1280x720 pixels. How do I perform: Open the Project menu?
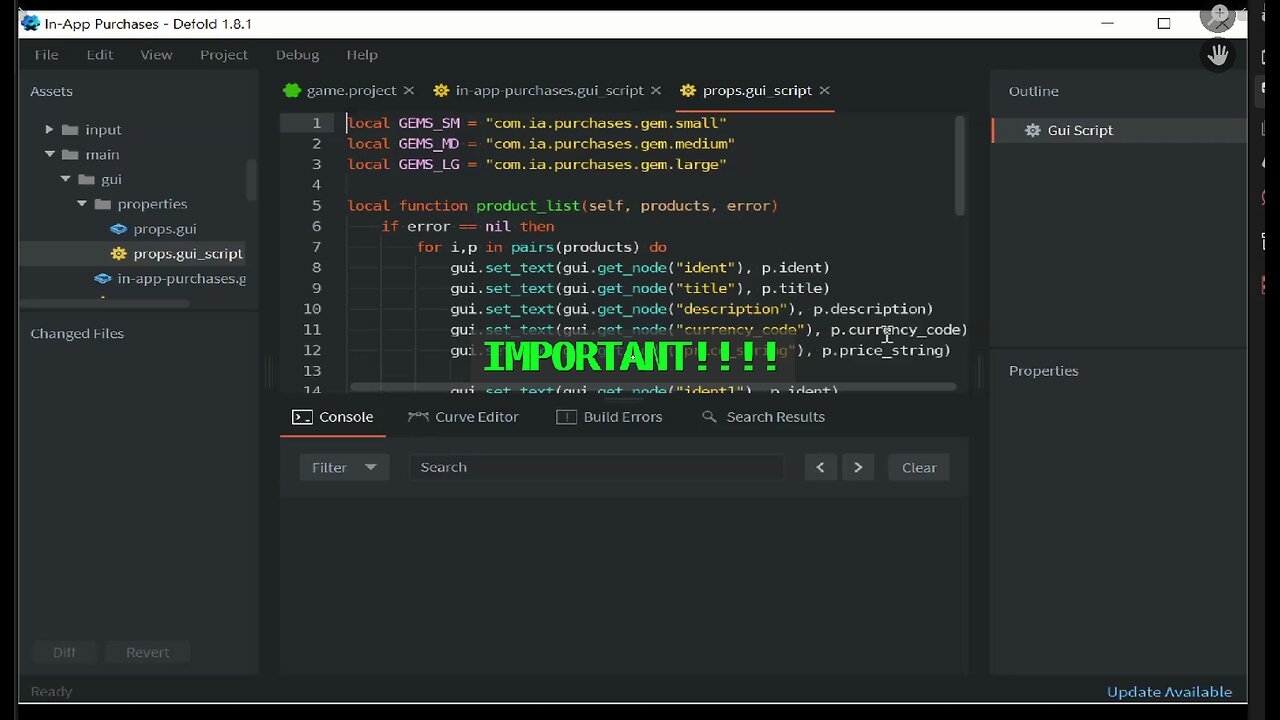click(x=223, y=55)
